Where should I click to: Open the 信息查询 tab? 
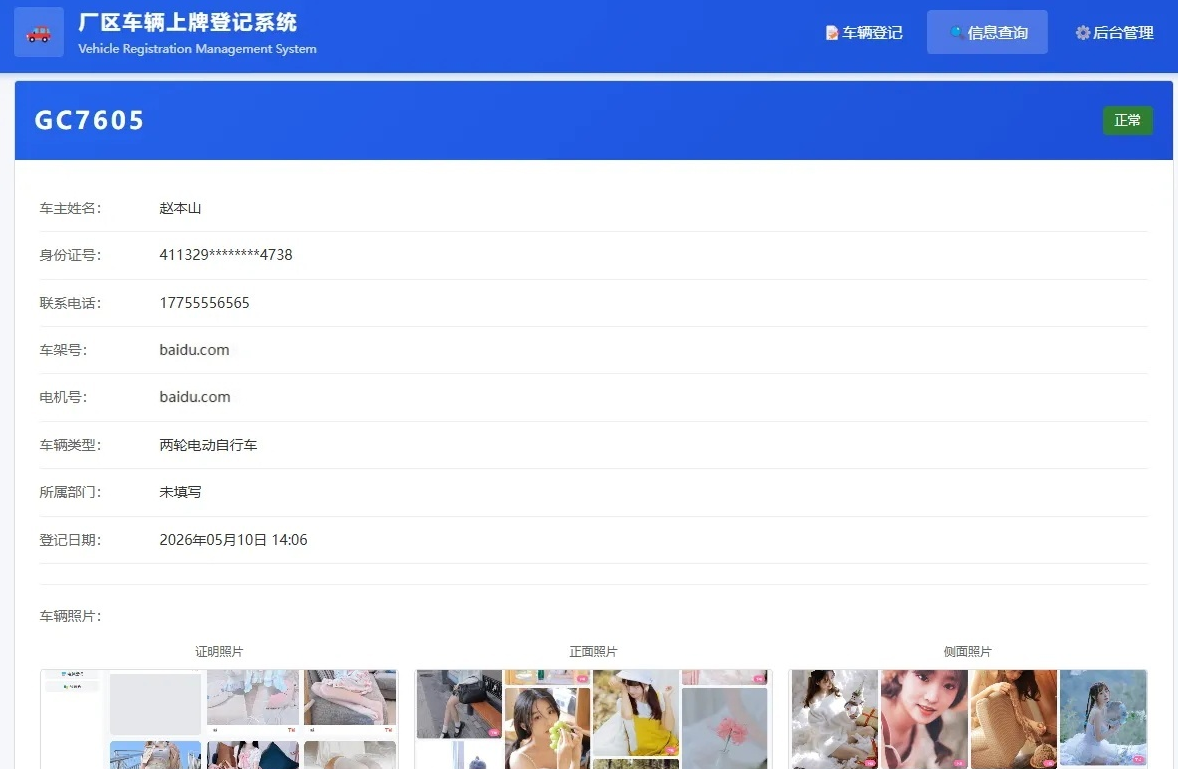(987, 32)
